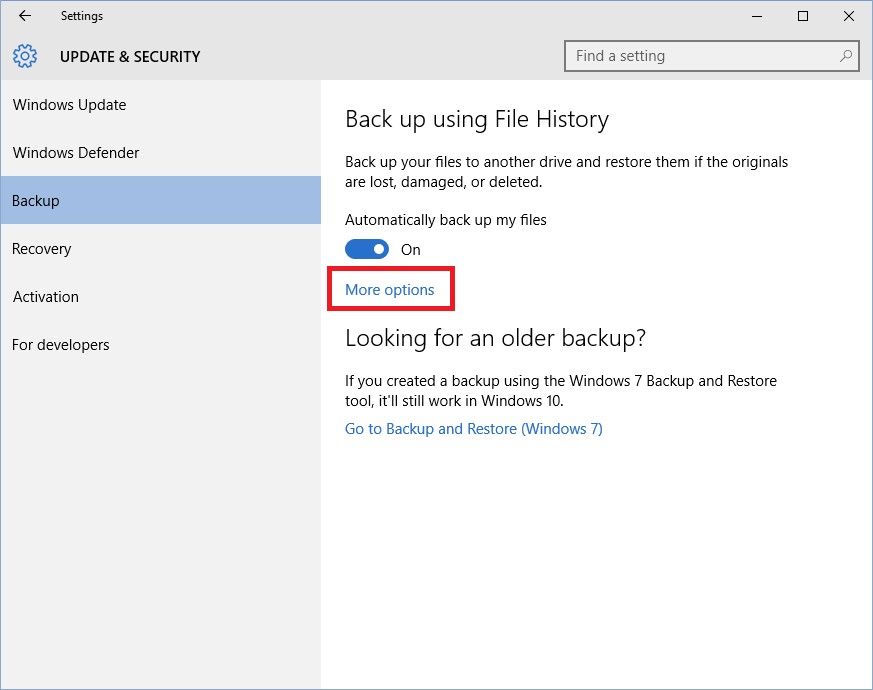Click the Automatically back up my files label
873x690 pixels.
445,220
